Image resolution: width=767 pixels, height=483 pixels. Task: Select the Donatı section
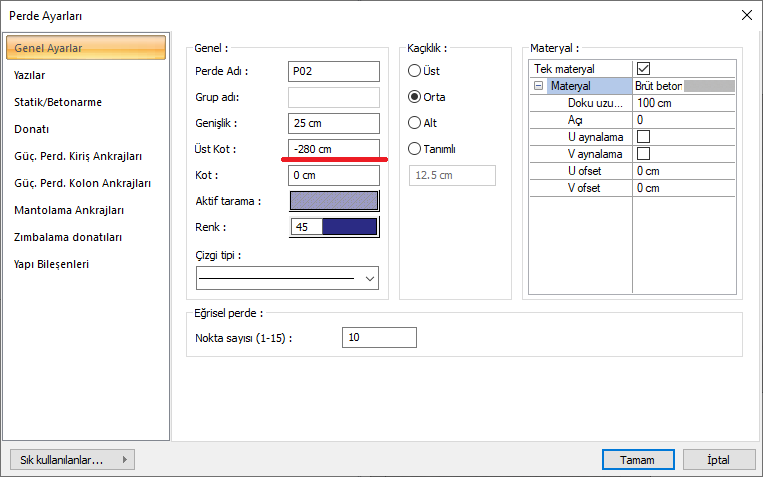31,129
